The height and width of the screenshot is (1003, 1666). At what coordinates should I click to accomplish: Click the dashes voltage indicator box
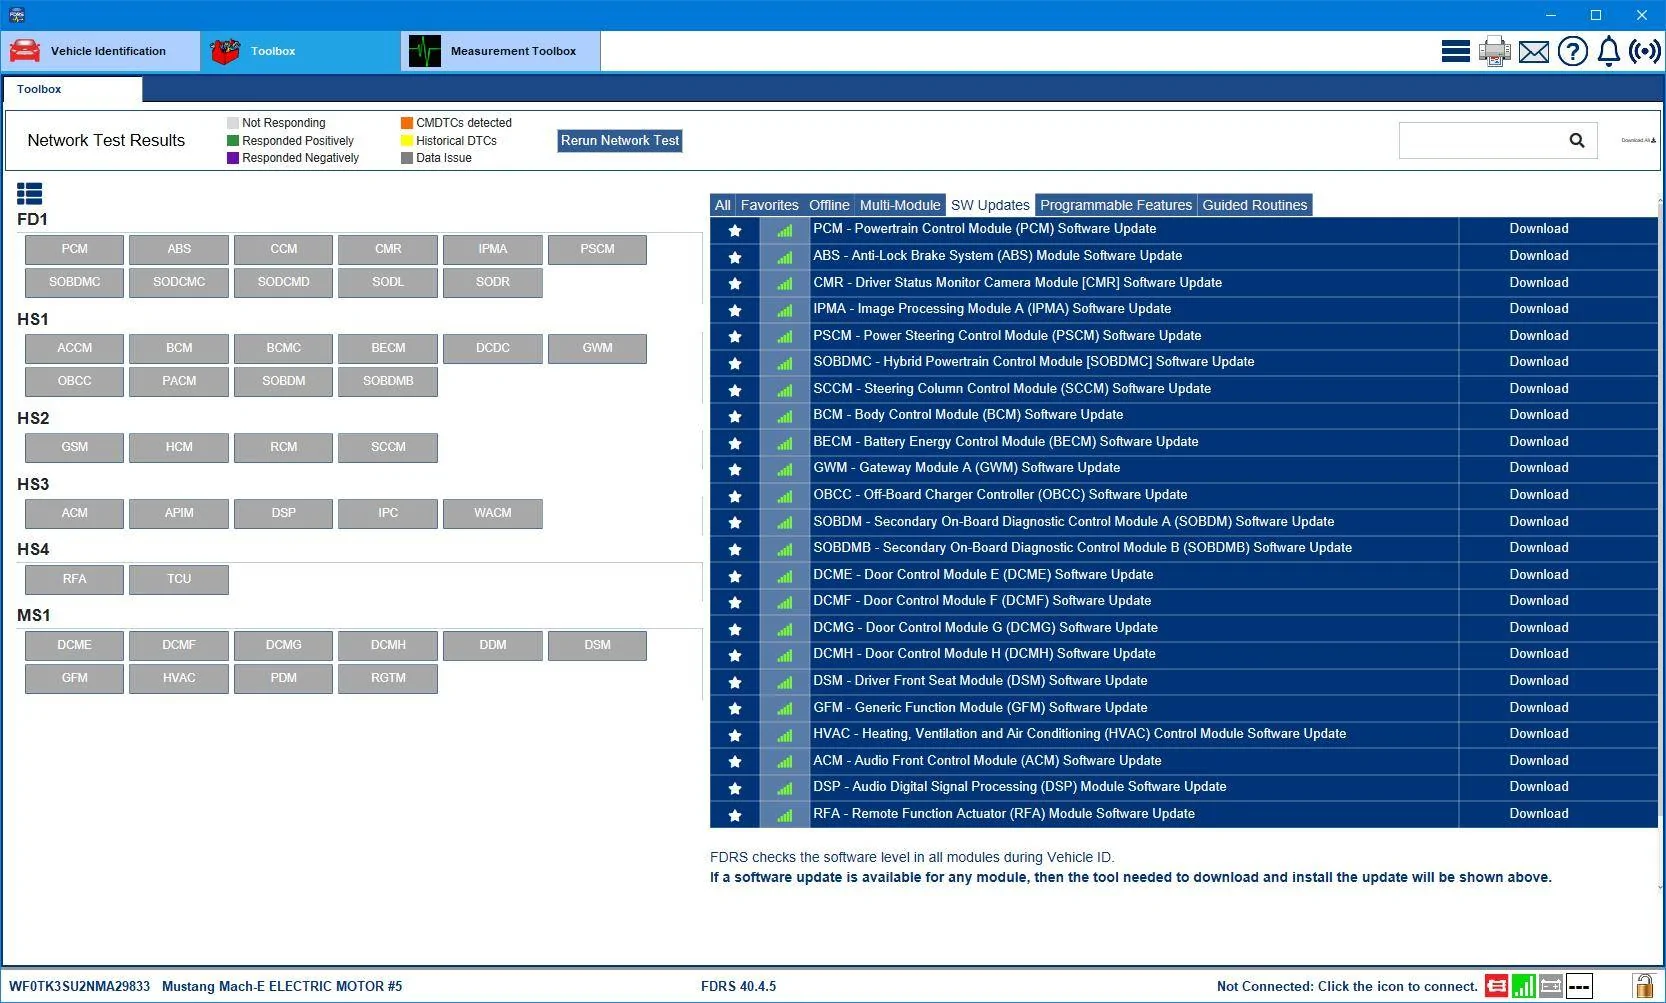click(x=1579, y=987)
